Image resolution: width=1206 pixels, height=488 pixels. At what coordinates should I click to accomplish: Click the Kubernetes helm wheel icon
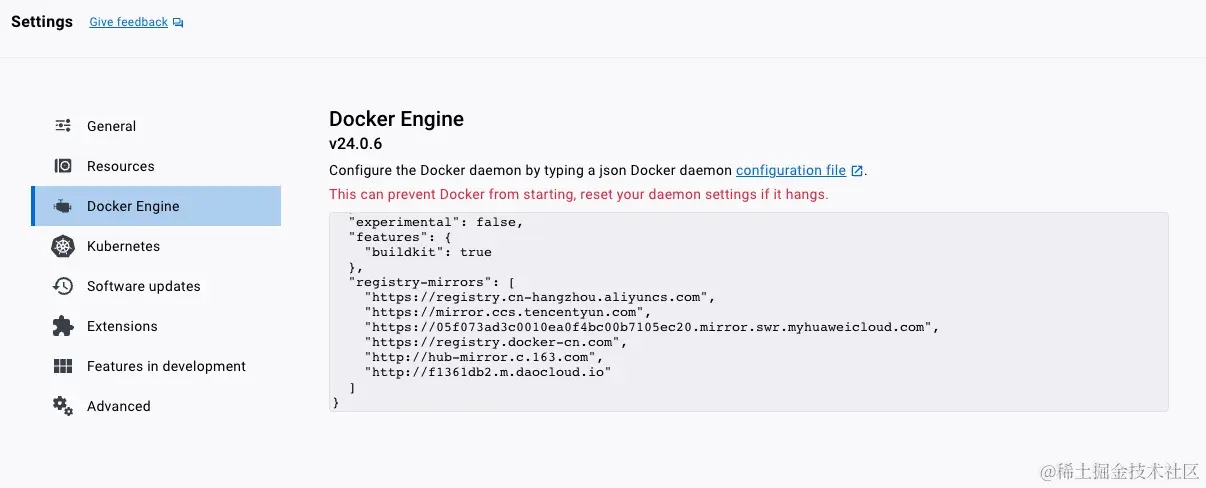click(x=63, y=246)
